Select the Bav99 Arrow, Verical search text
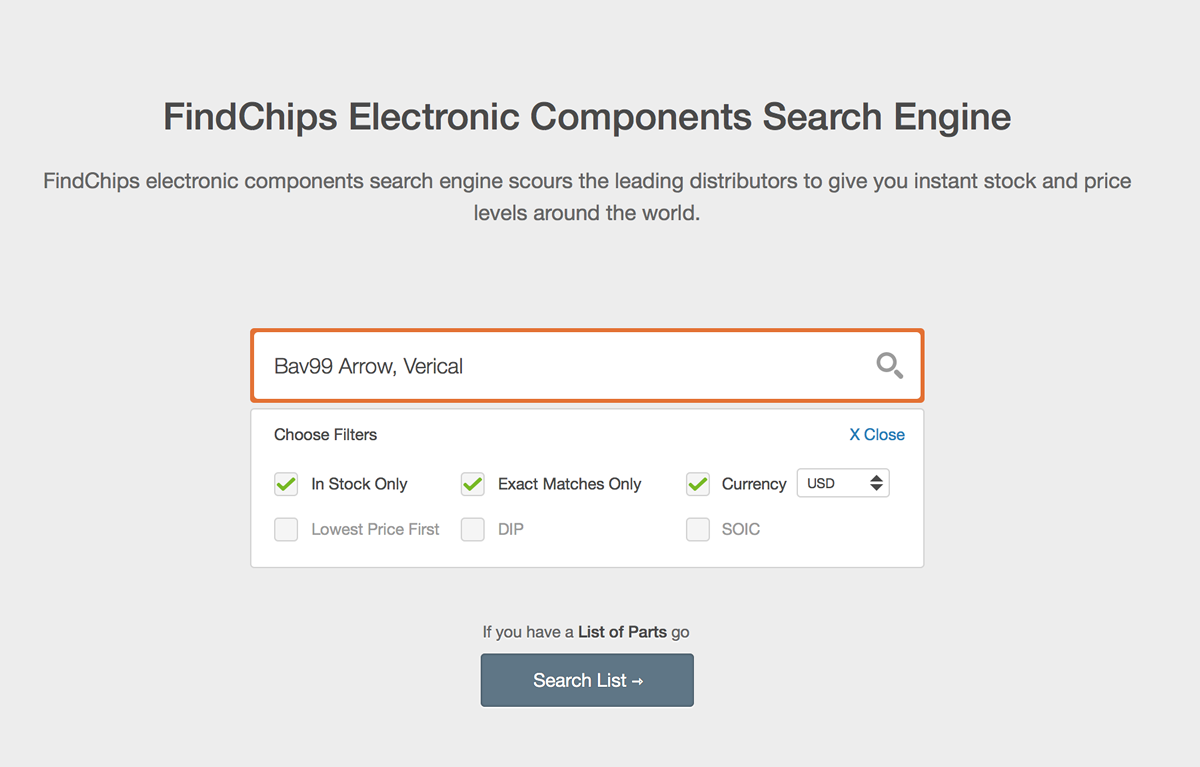Viewport: 1200px width, 767px height. coord(368,366)
